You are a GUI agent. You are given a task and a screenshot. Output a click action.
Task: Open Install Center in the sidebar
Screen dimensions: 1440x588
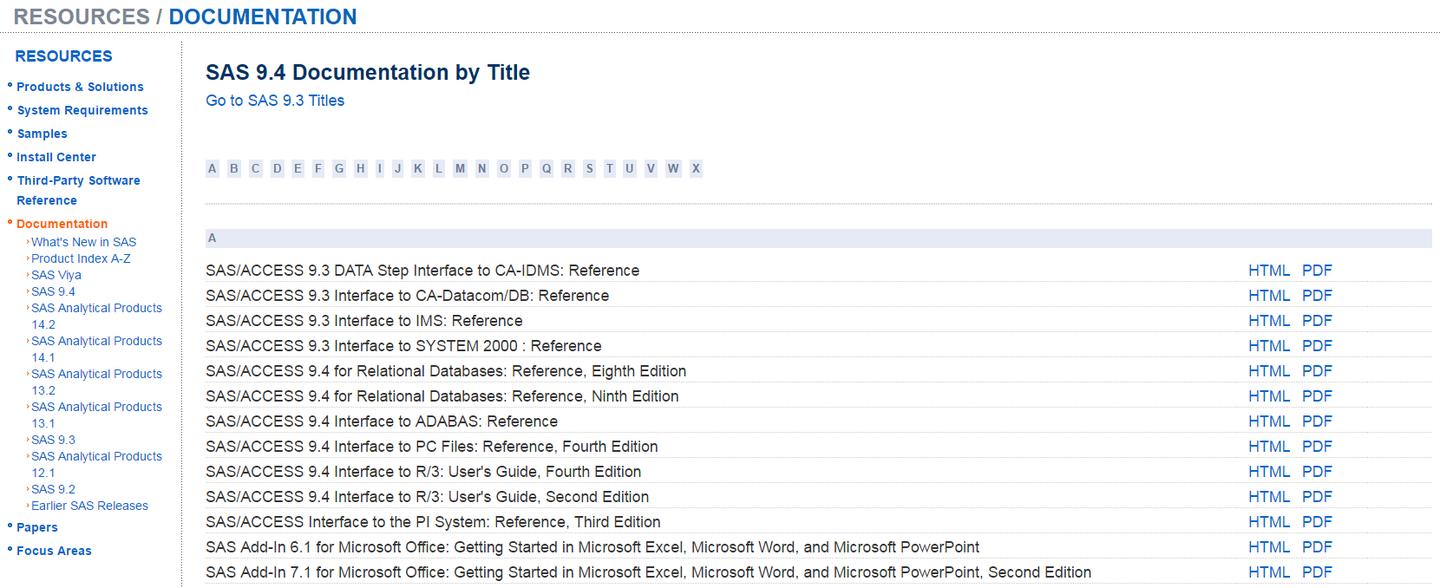[56, 157]
